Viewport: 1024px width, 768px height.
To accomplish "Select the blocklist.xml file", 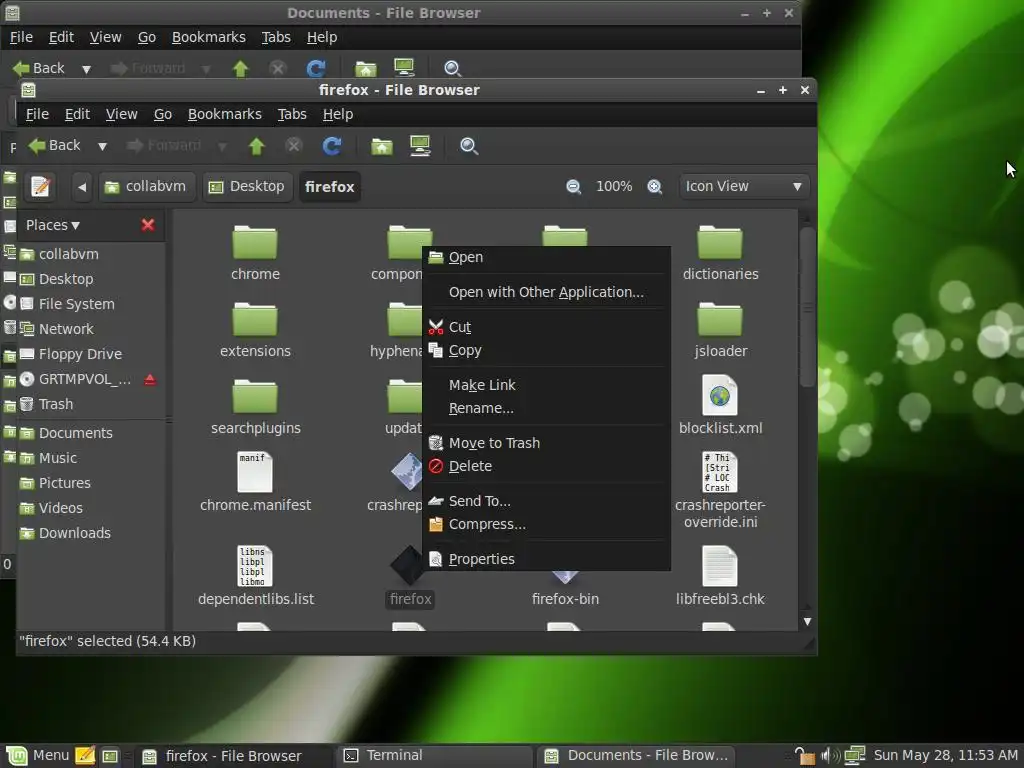I will (720, 406).
